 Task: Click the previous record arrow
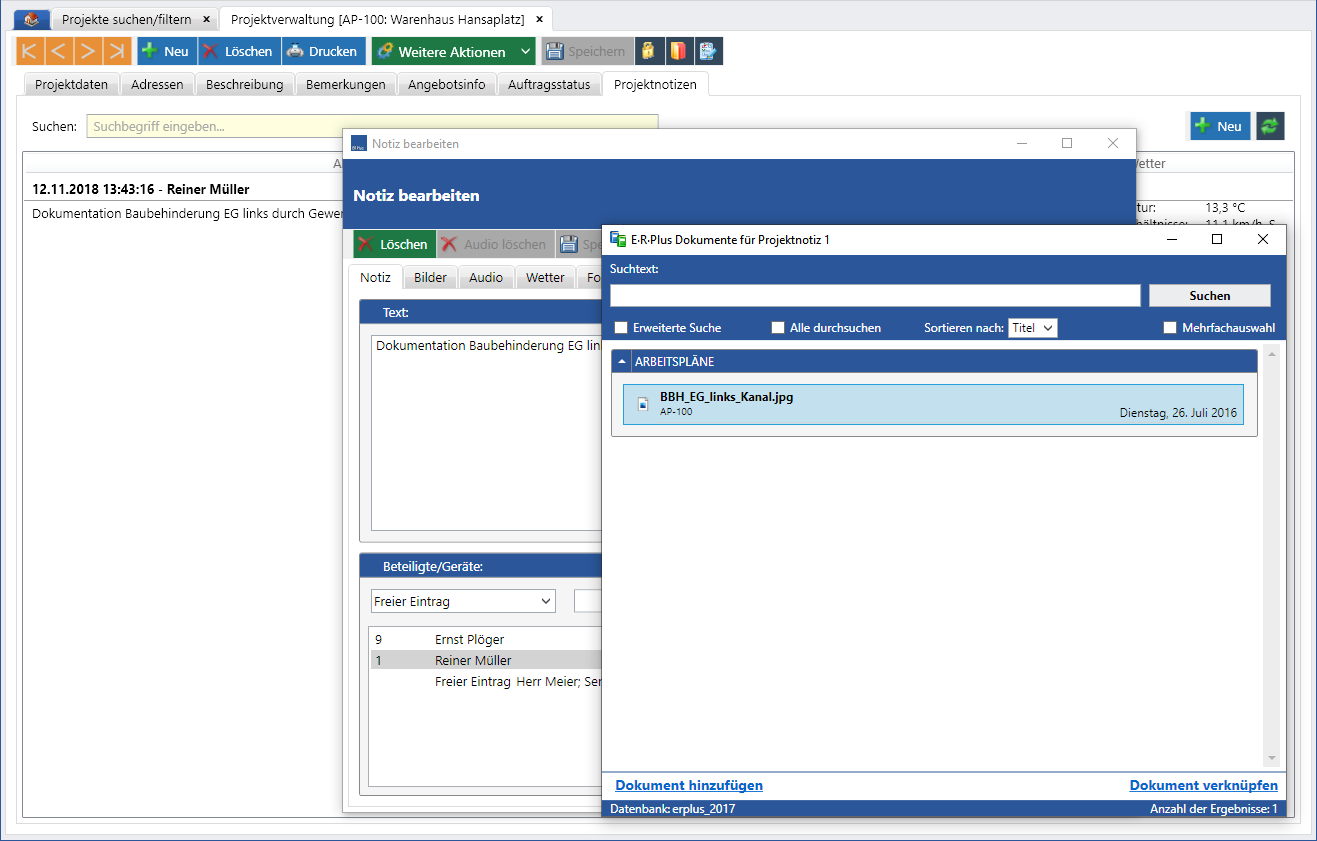pos(59,52)
